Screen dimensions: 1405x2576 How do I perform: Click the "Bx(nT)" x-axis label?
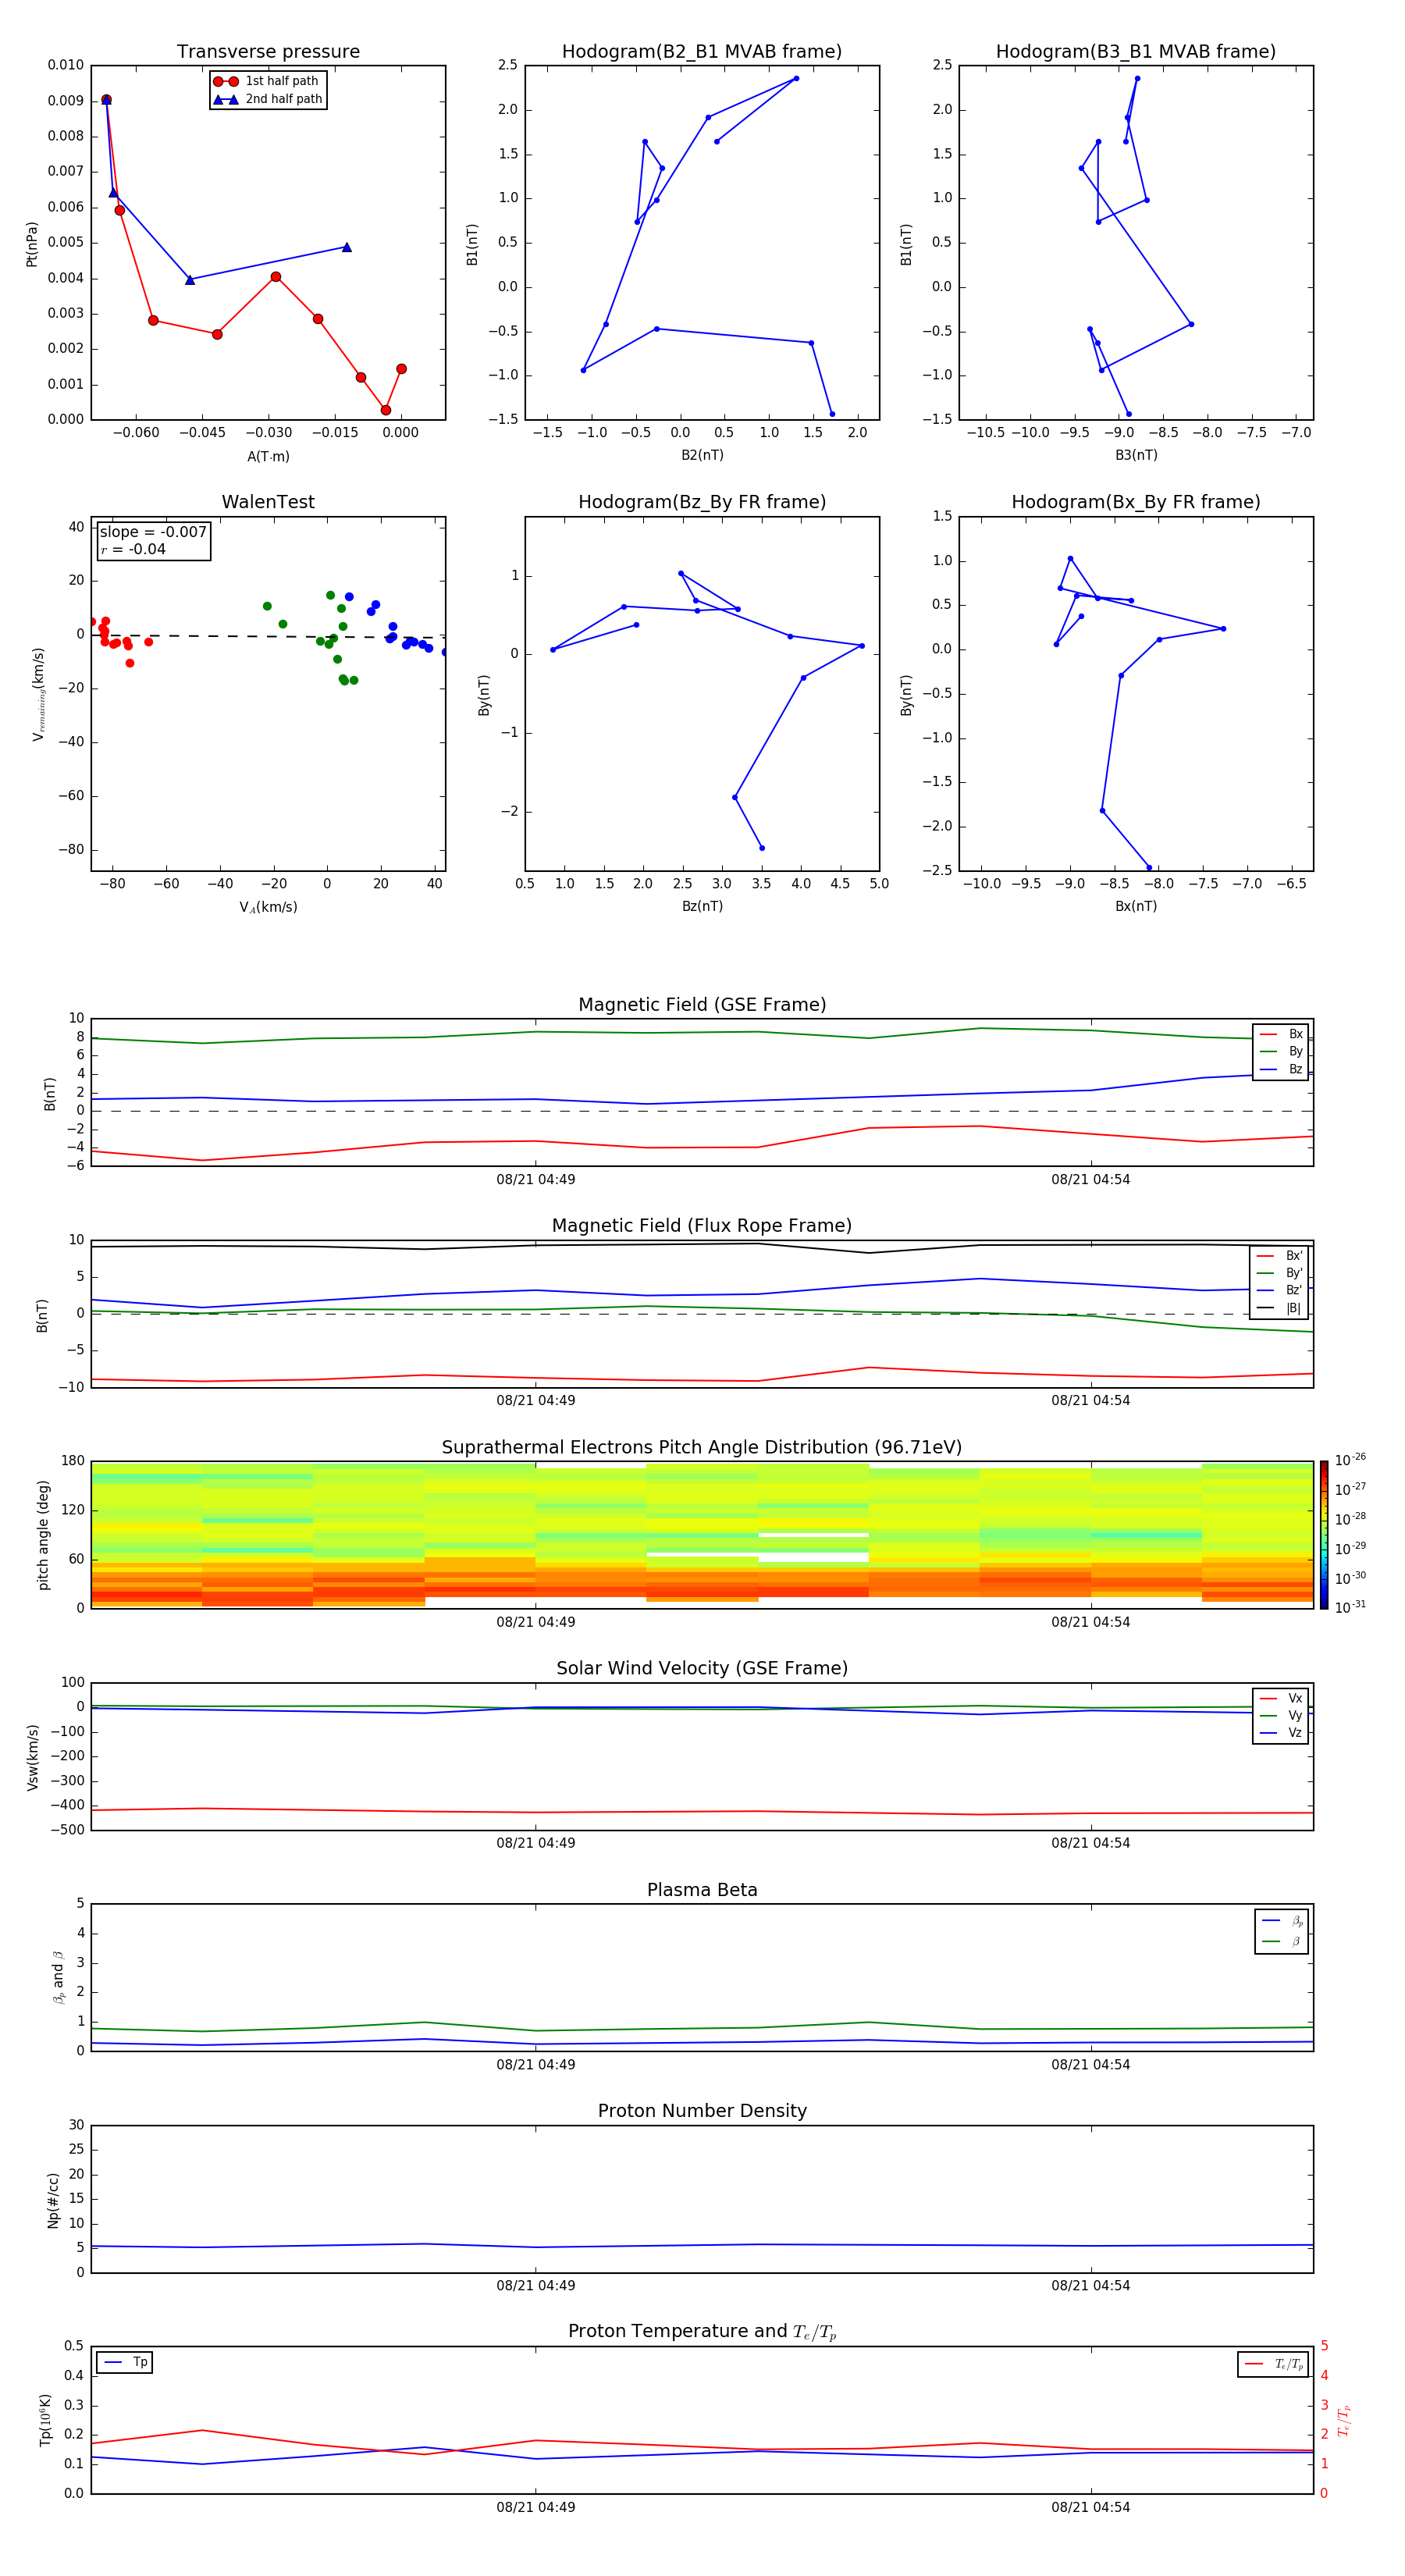(1136, 906)
